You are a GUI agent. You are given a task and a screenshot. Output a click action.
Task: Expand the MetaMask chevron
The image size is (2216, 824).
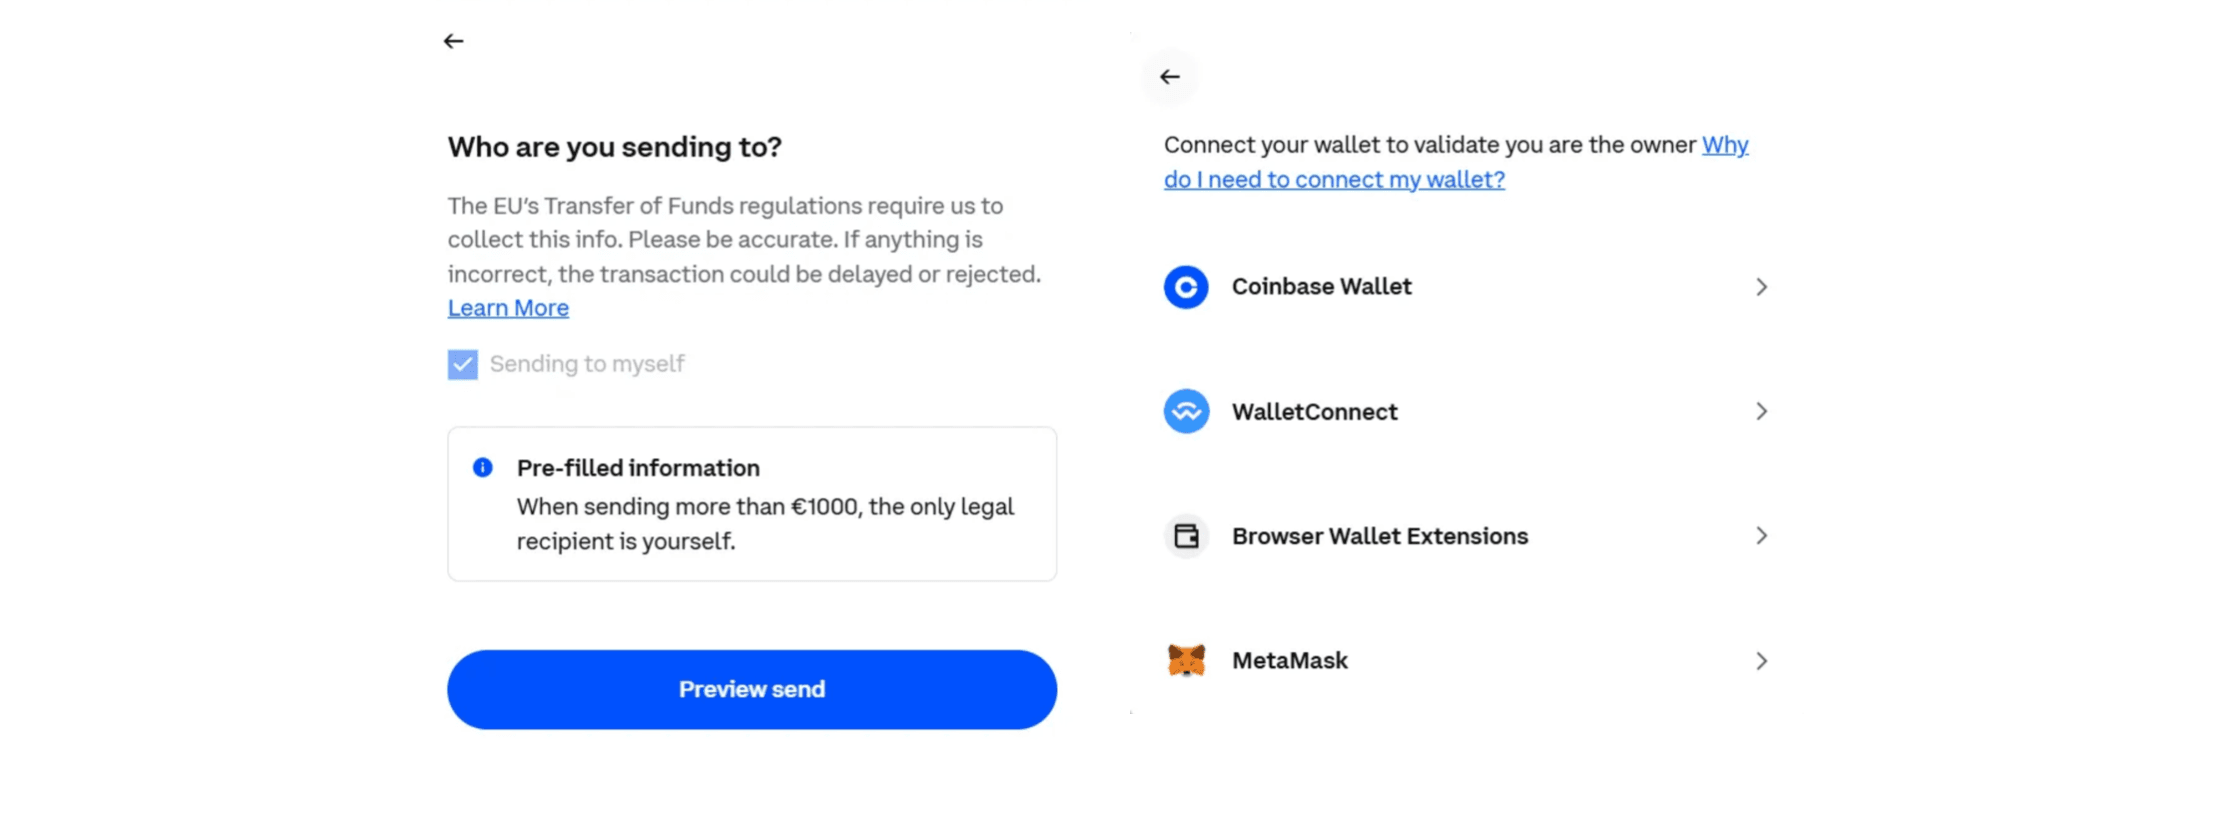[1763, 660]
